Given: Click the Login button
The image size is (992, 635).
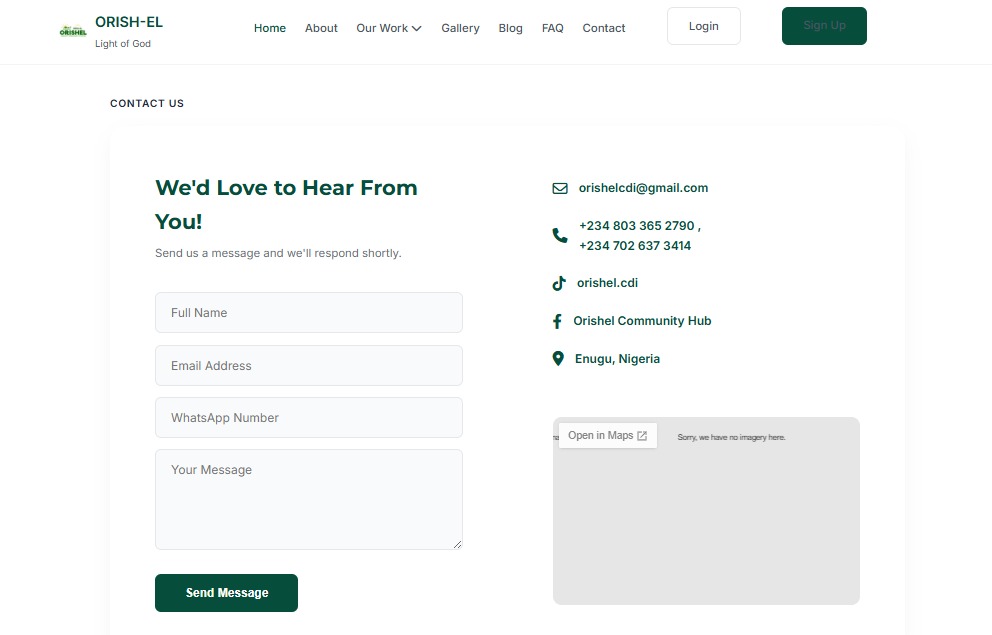Looking at the screenshot, I should (703, 26).
